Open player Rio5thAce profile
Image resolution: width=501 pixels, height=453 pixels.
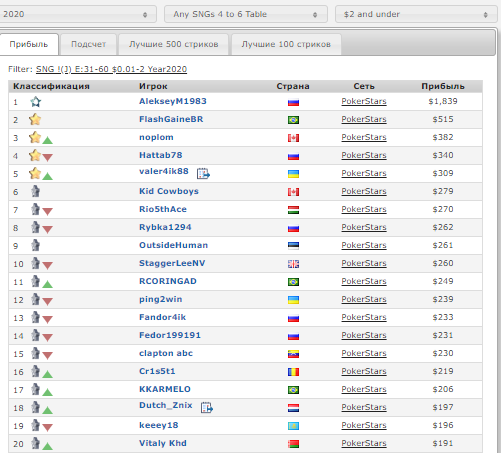tap(163, 209)
